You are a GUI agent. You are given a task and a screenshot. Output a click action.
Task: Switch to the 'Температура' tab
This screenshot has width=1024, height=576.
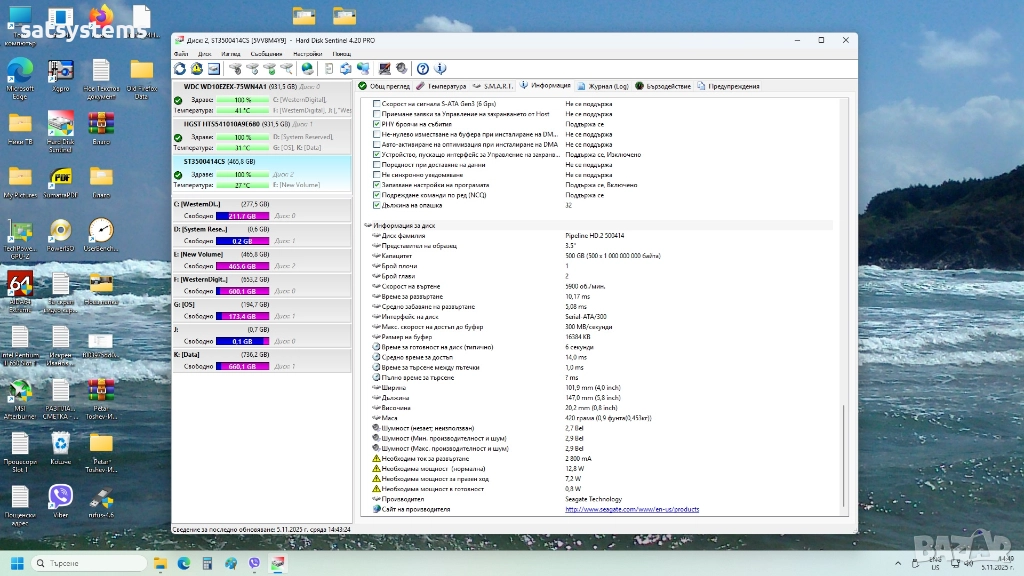point(440,86)
